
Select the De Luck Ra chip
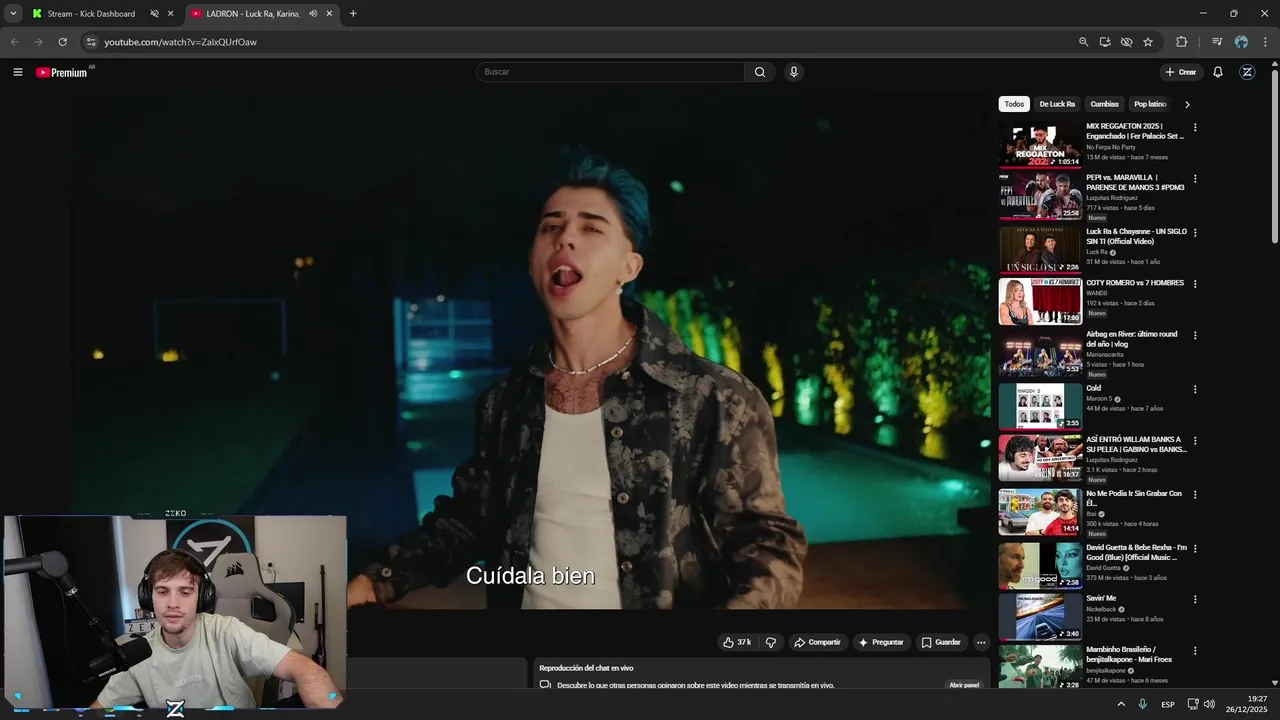click(1057, 104)
